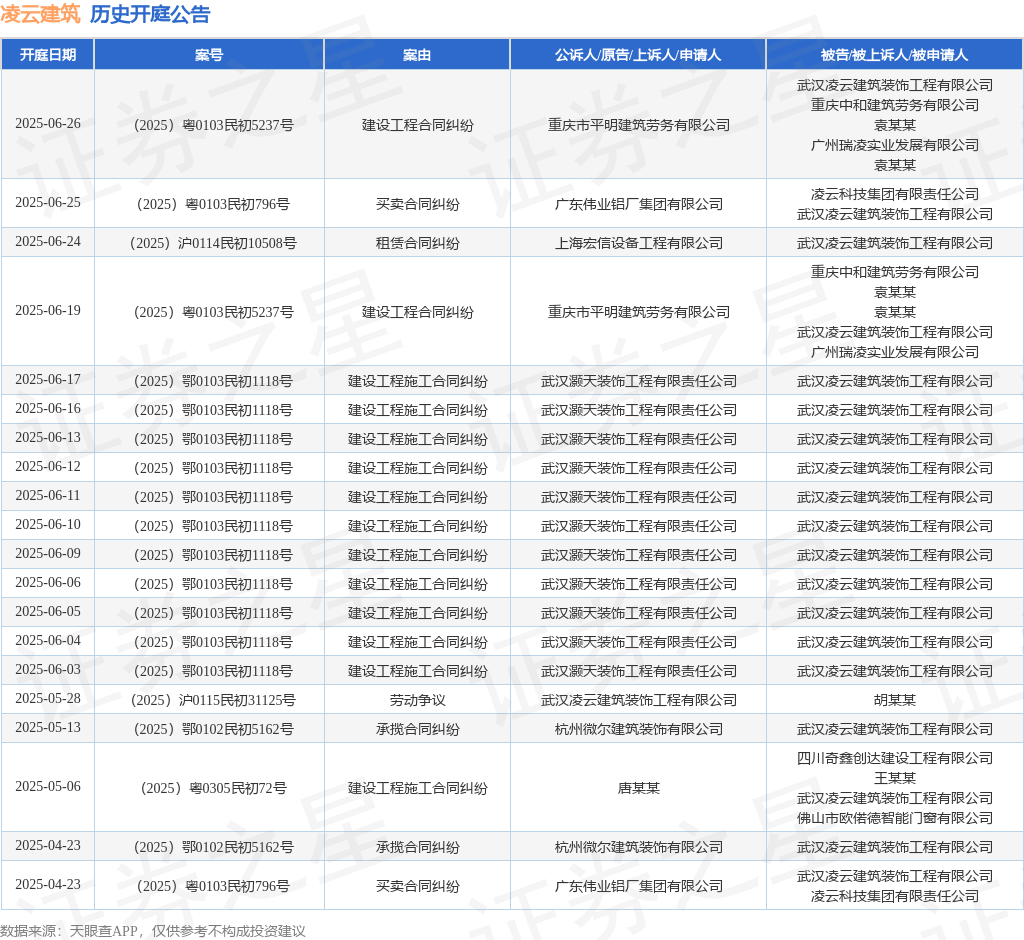Click the date cell 2025-06-12
This screenshot has height=940, width=1024.
(48, 466)
